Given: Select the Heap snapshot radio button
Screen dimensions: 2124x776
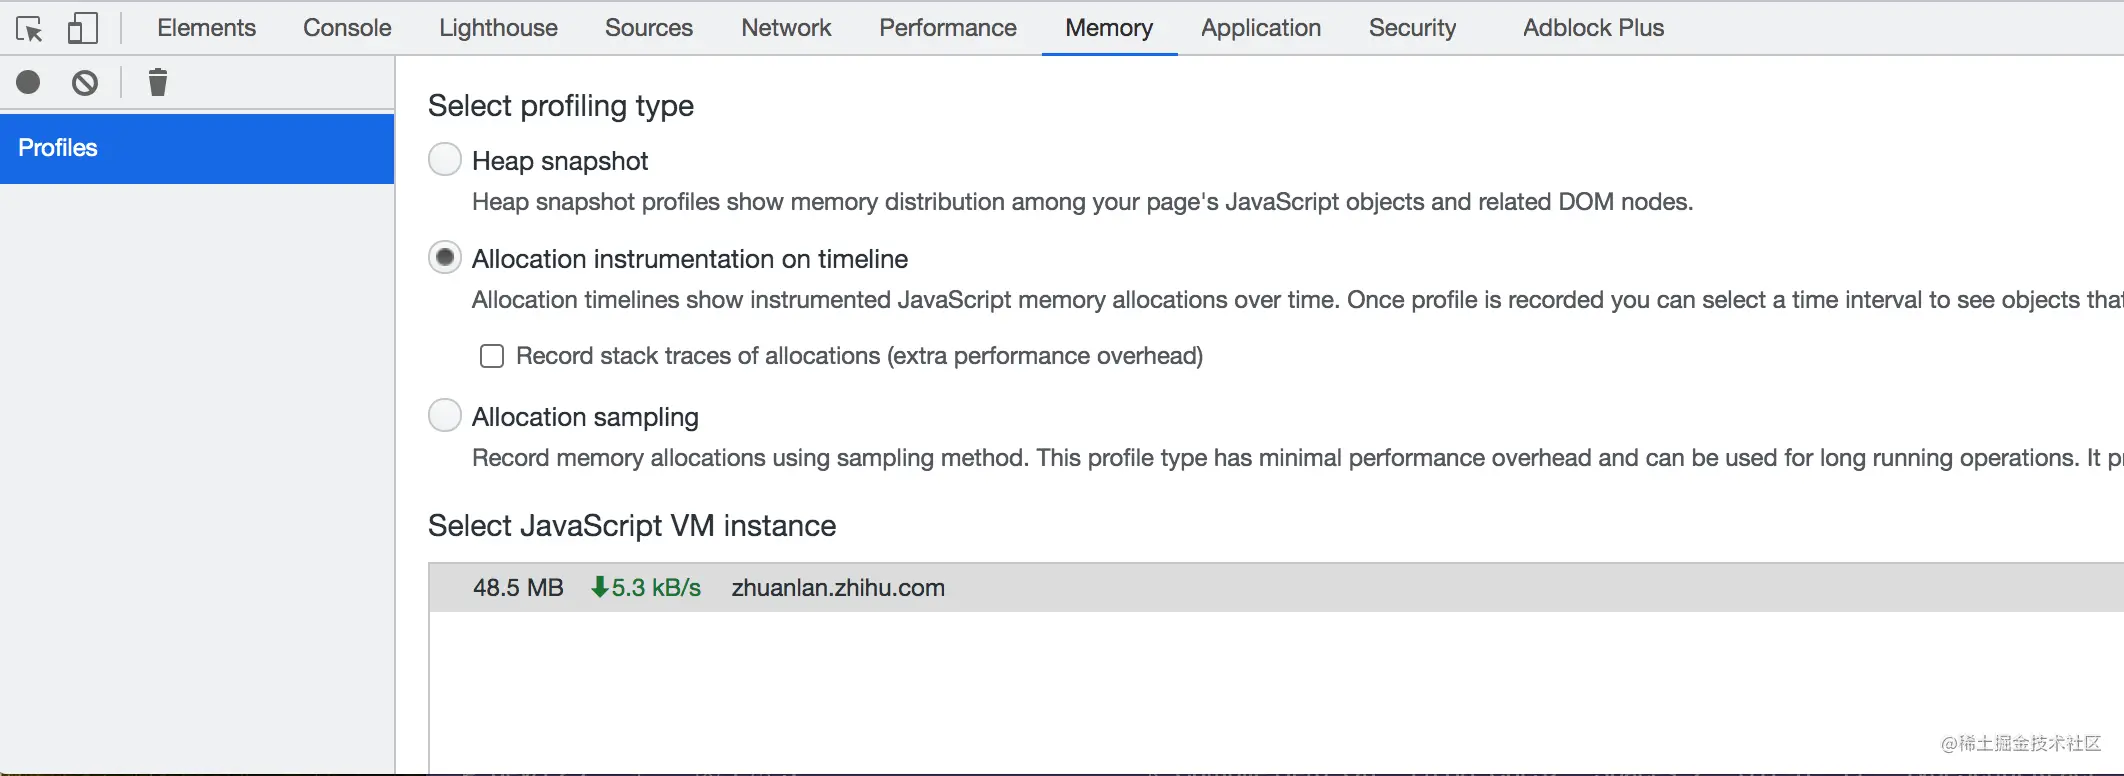Looking at the screenshot, I should click(445, 160).
